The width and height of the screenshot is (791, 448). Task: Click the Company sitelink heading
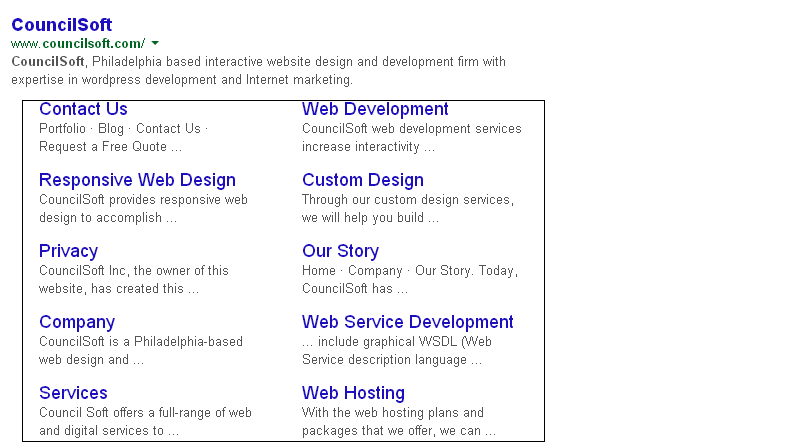coord(77,322)
